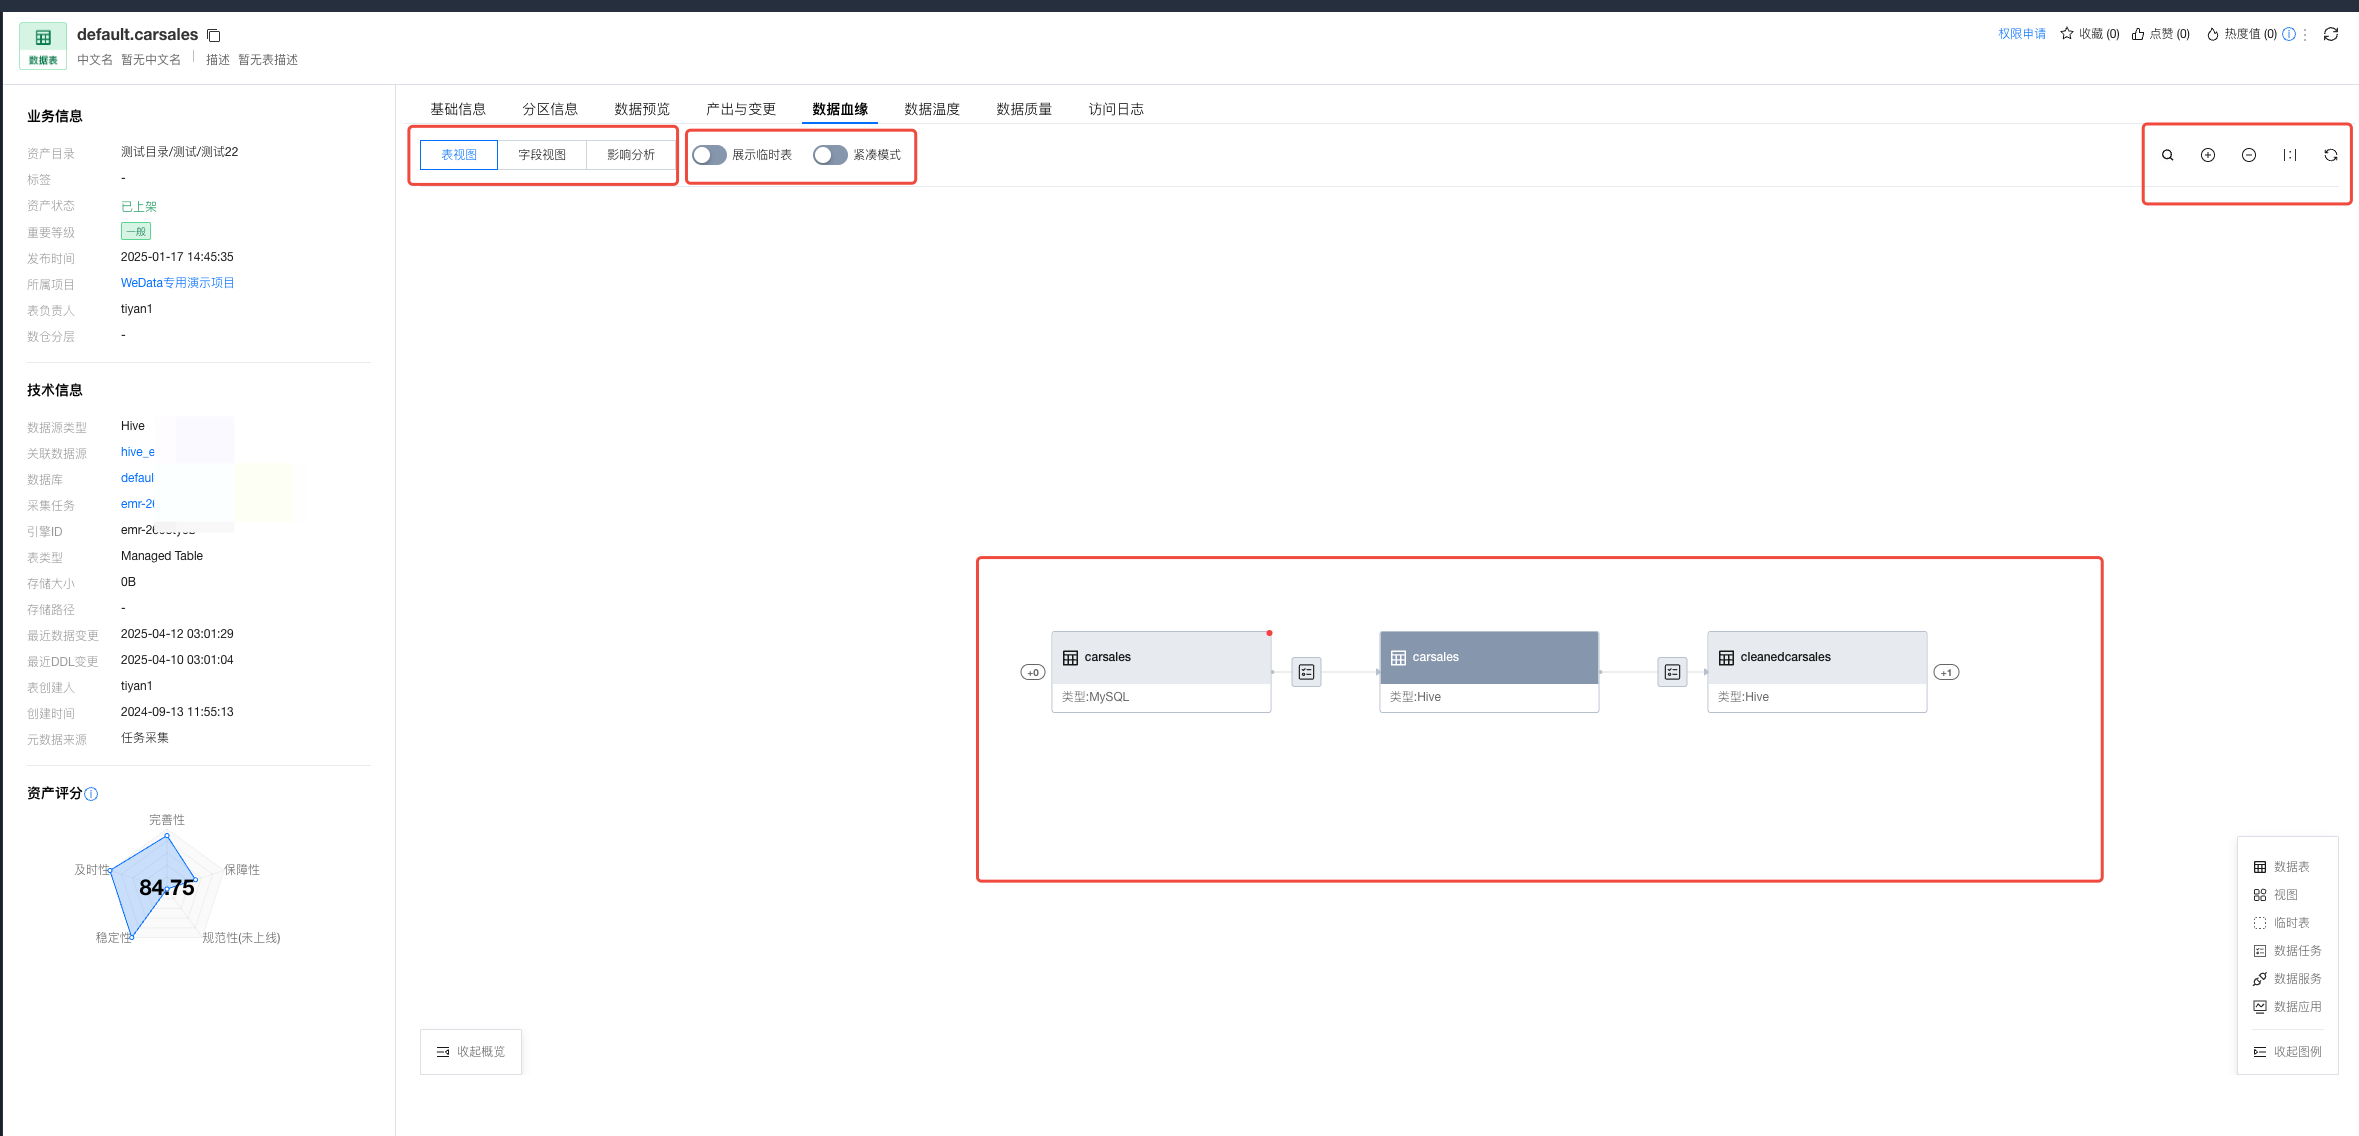
Task: Select the 字段视图 view option
Action: (542, 155)
